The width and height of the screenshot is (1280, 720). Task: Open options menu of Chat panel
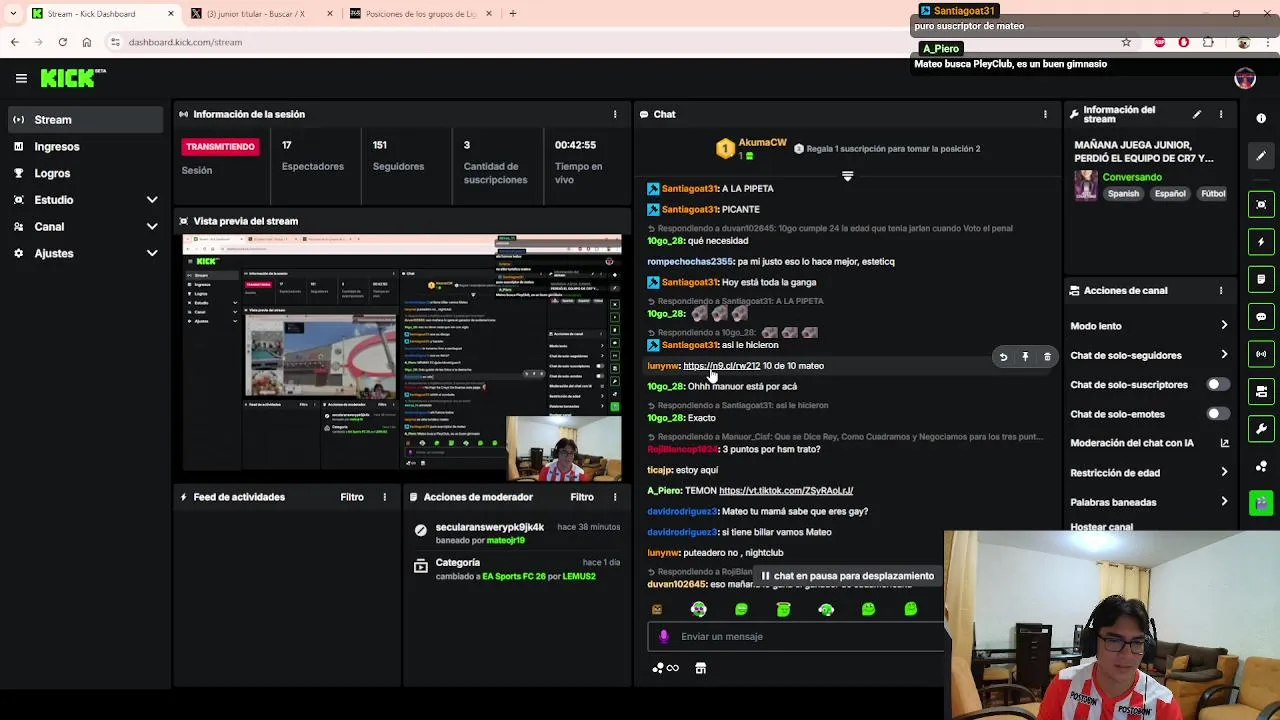click(1045, 114)
